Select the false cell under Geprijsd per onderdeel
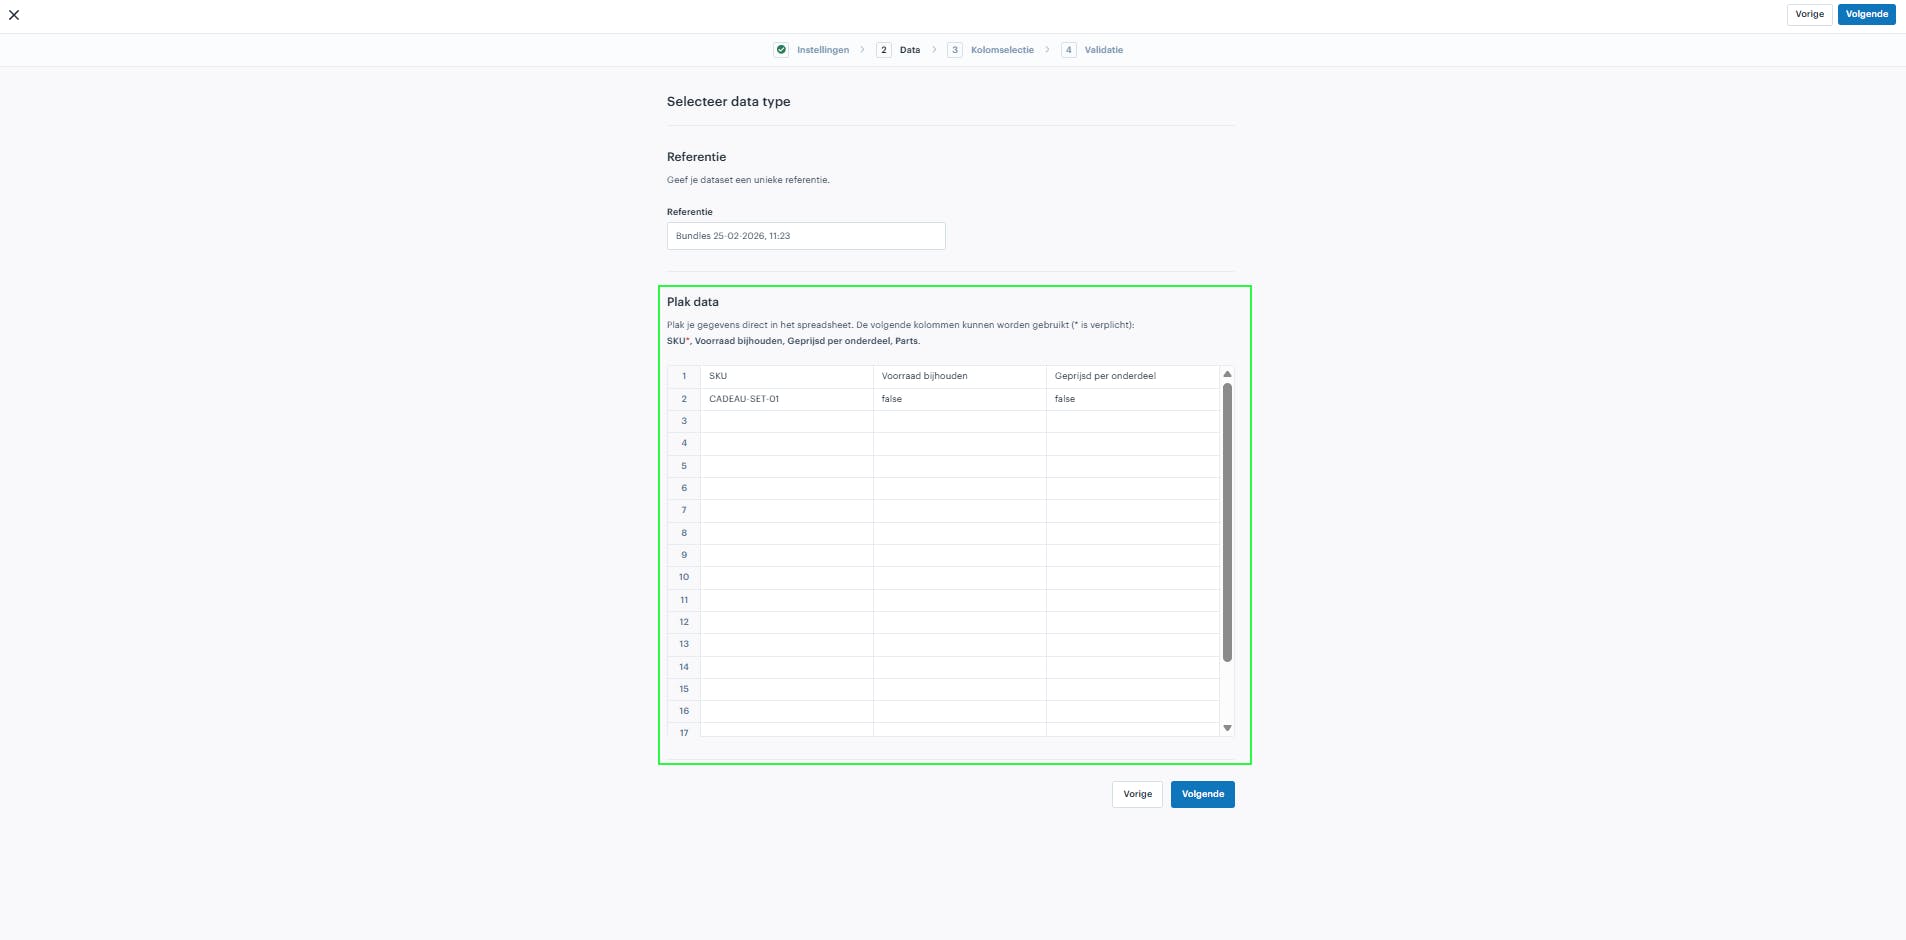The image size is (1906, 940). [1133, 399]
